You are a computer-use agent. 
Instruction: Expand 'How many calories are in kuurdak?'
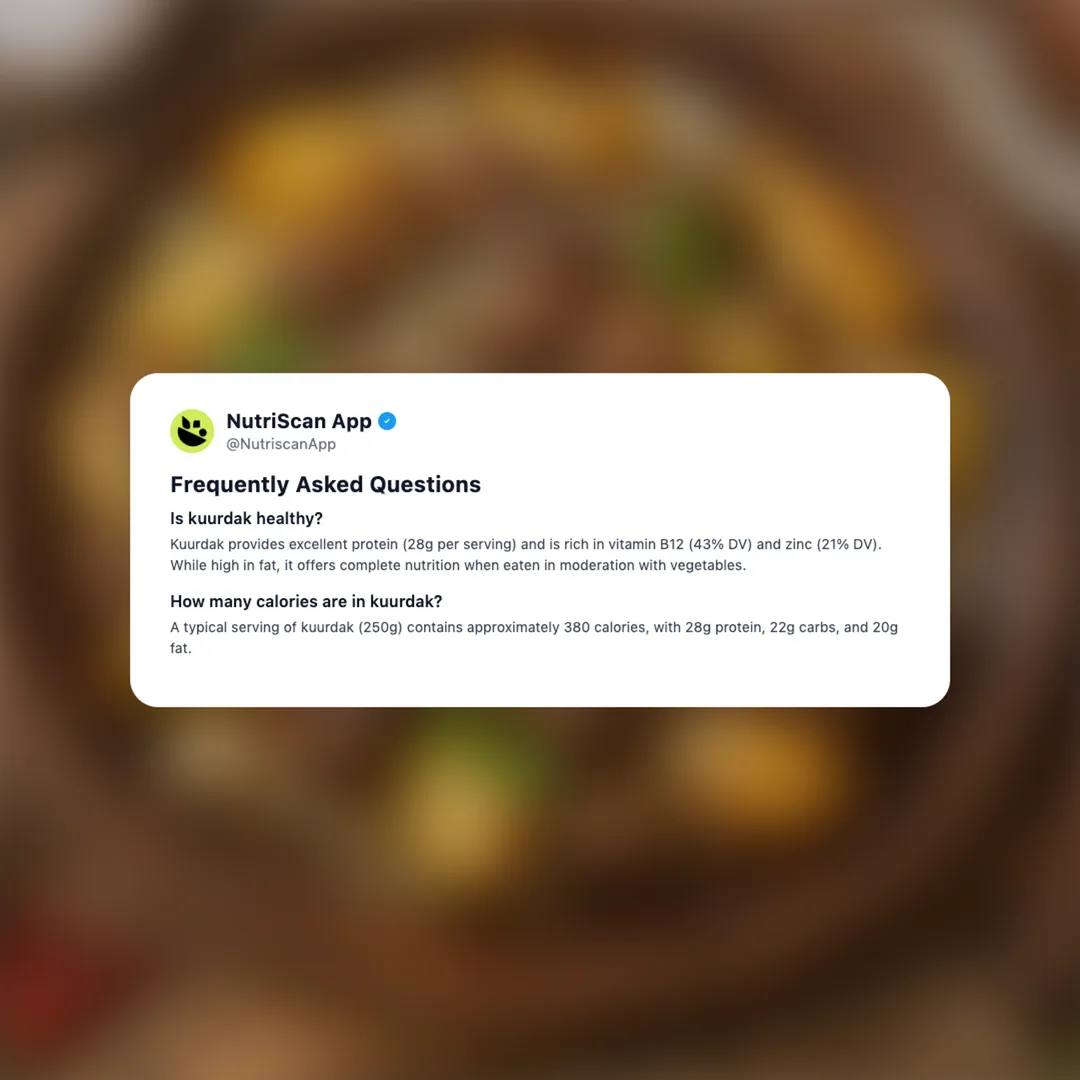click(x=306, y=601)
